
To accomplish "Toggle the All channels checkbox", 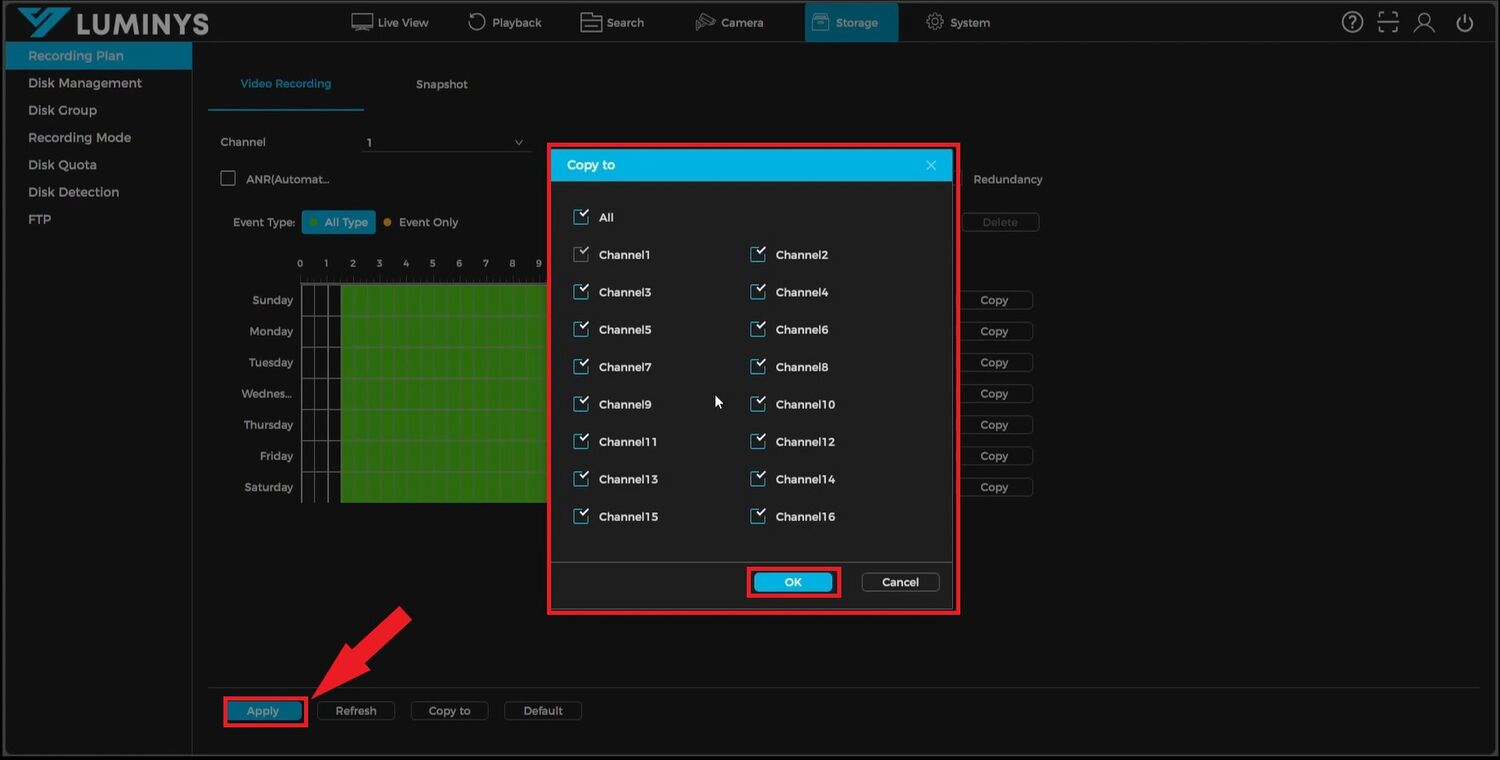I will [x=581, y=217].
